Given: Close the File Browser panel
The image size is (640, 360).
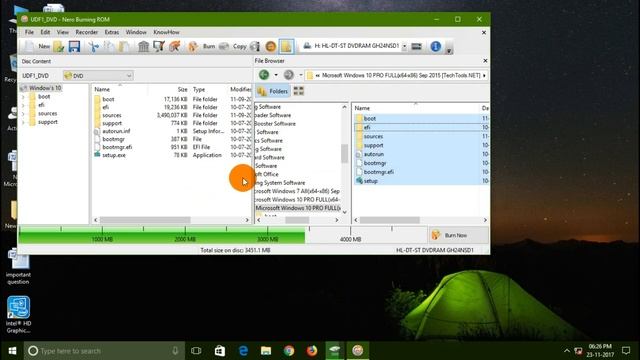Looking at the screenshot, I should pos(485,61).
